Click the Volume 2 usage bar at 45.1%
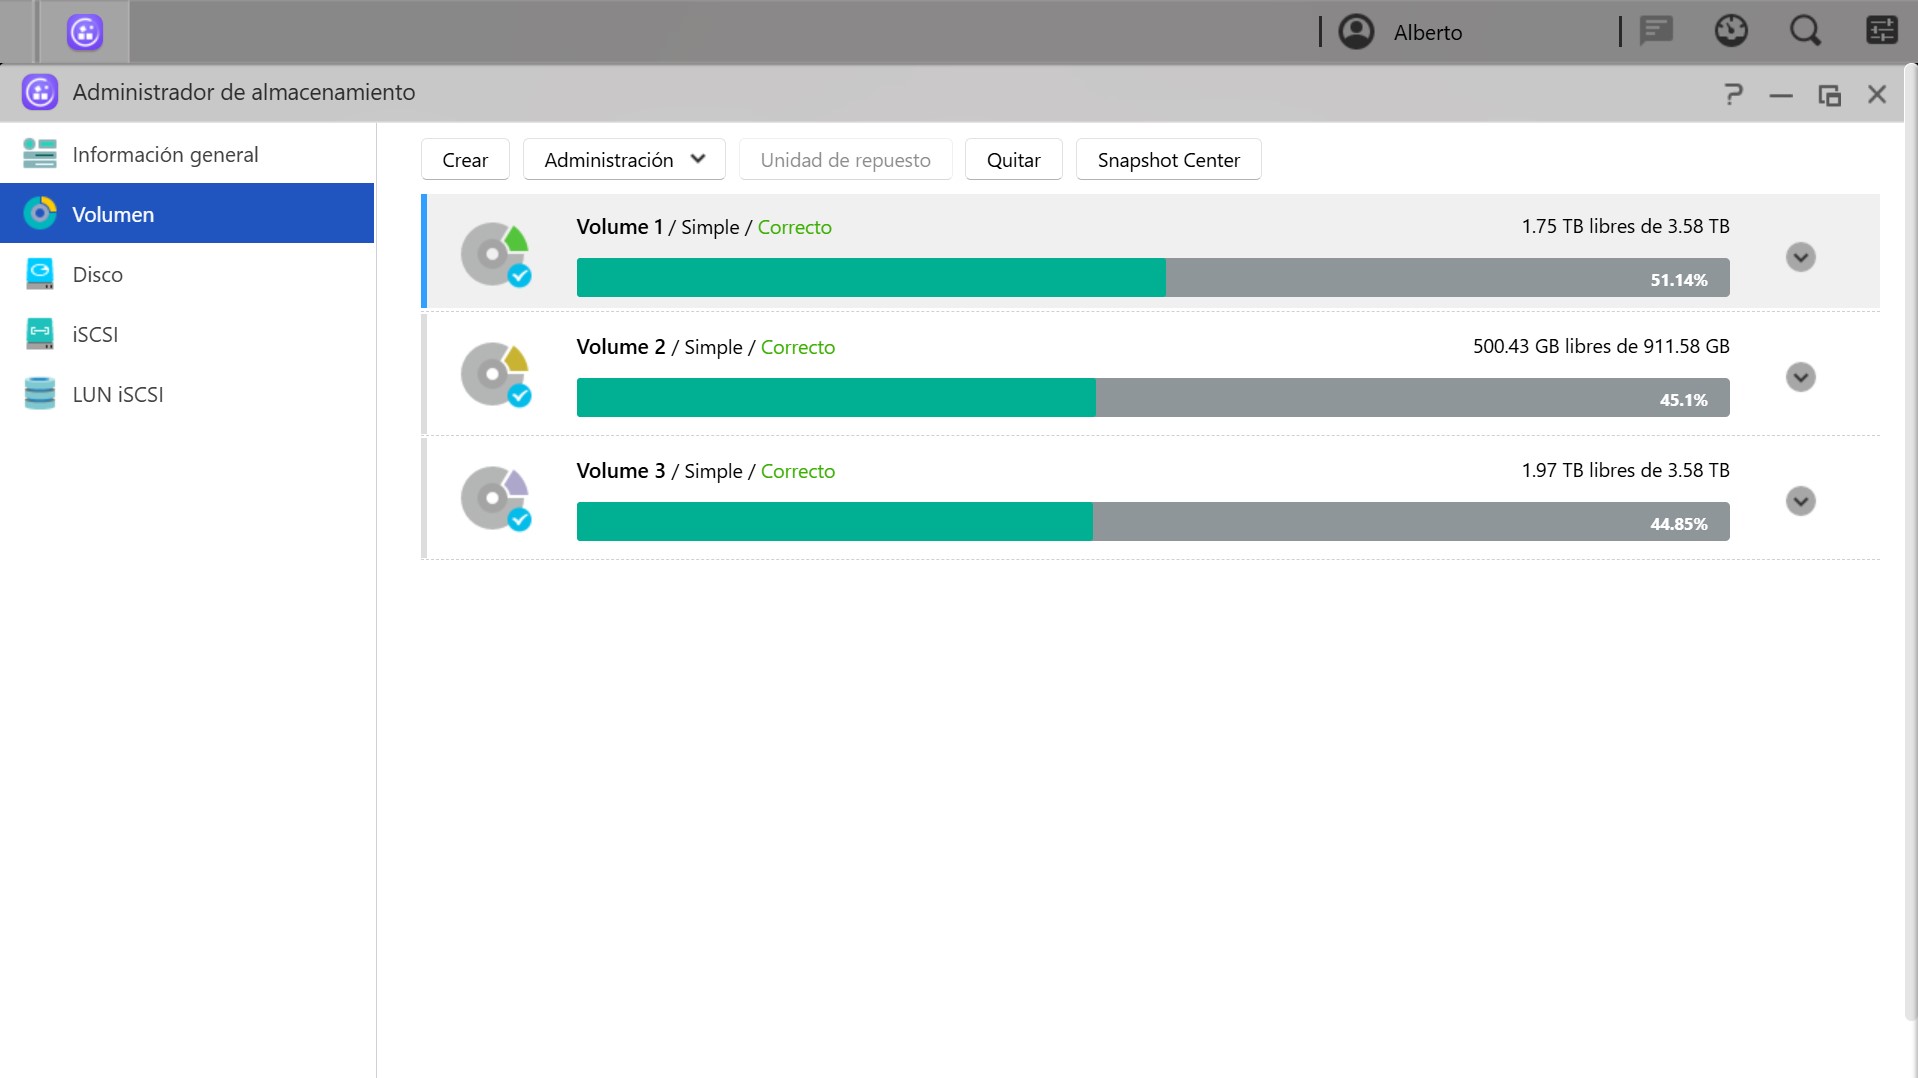Viewport: 1918px width, 1078px height. [x=1152, y=398]
